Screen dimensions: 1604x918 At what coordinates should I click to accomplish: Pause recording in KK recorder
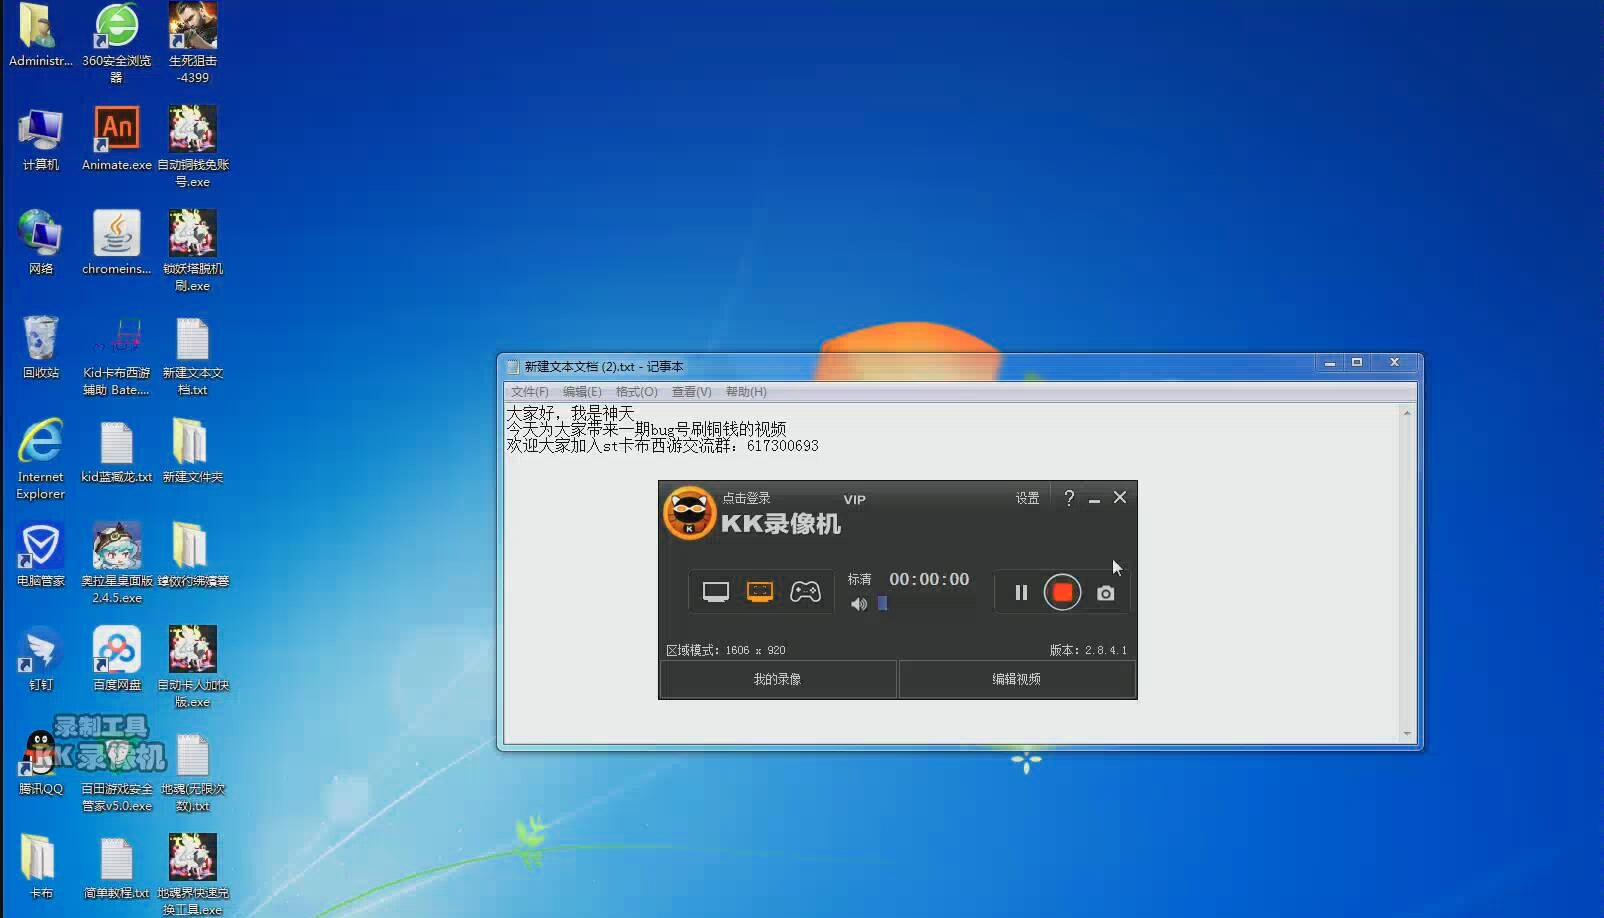(x=1021, y=593)
